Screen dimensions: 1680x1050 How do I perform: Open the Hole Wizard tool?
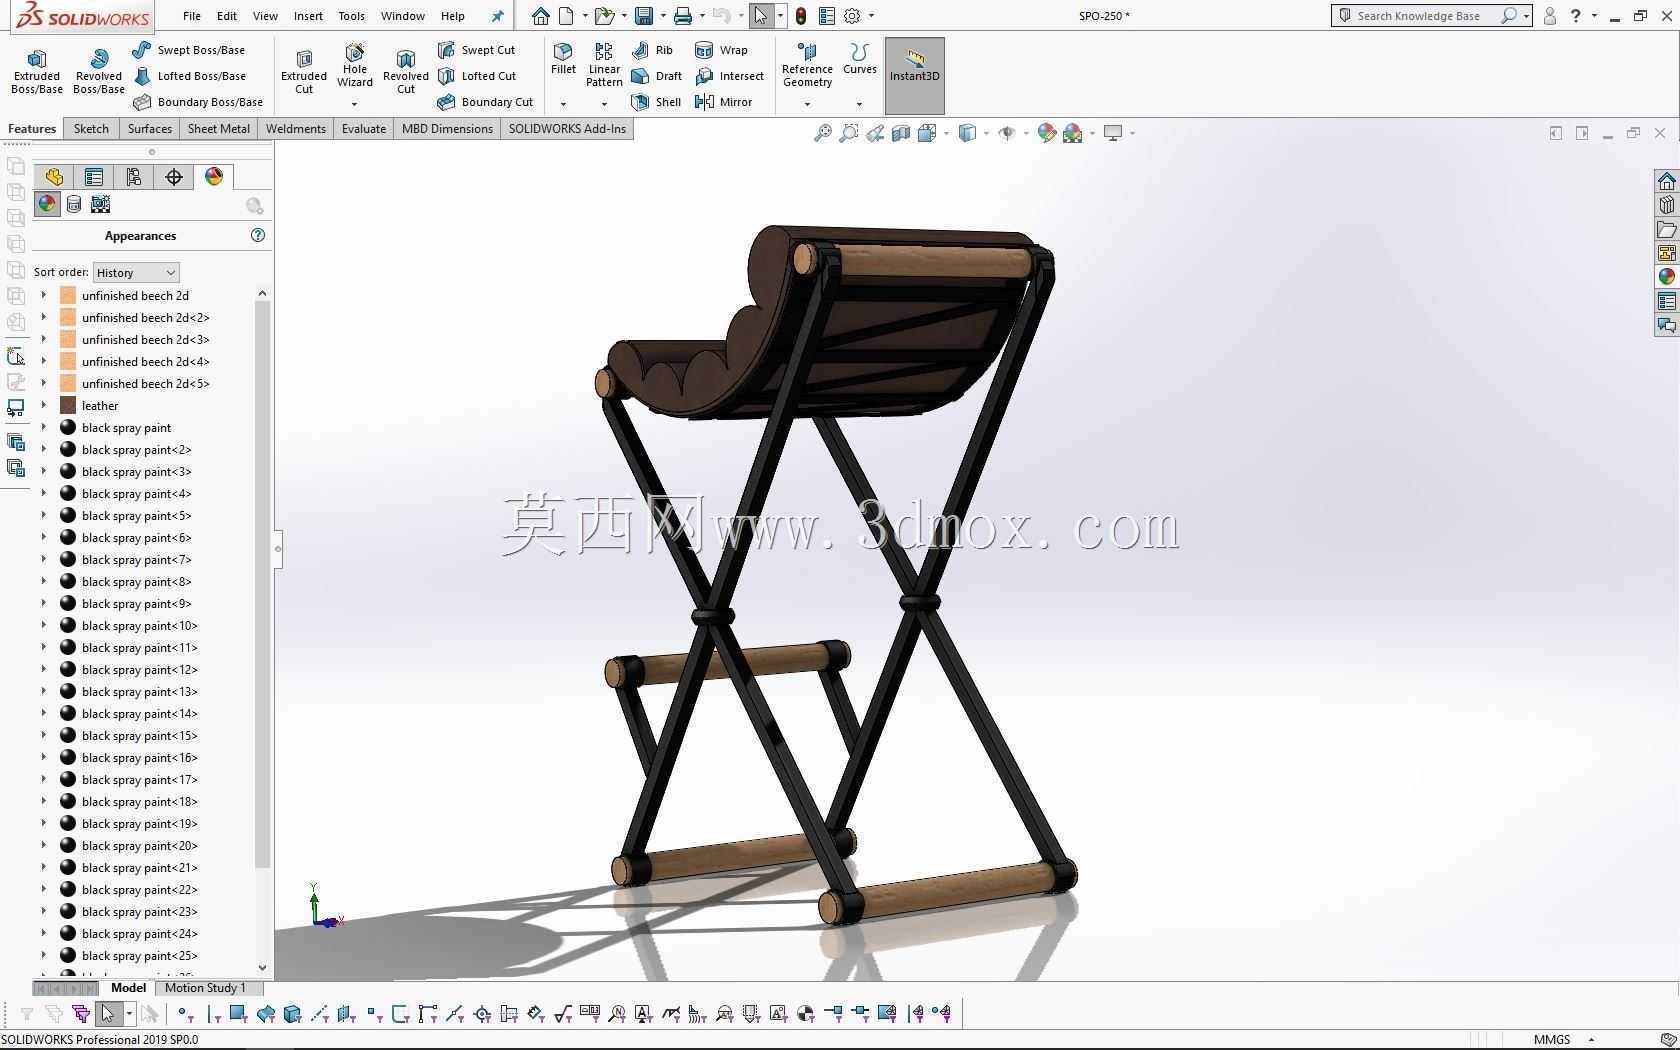[x=355, y=66]
